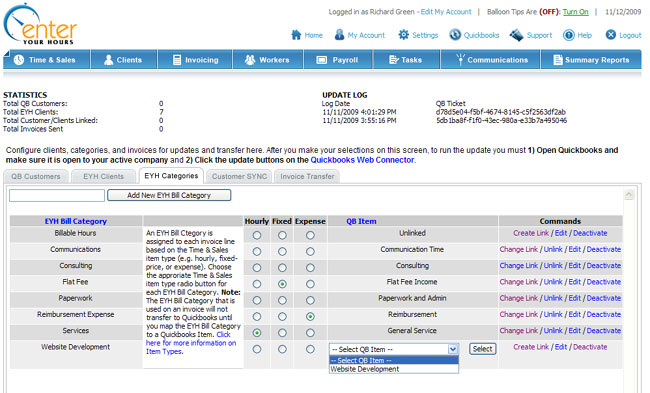This screenshot has height=393, width=650.
Task: Click the document icon beside Invoicing menu
Action: click(x=177, y=60)
